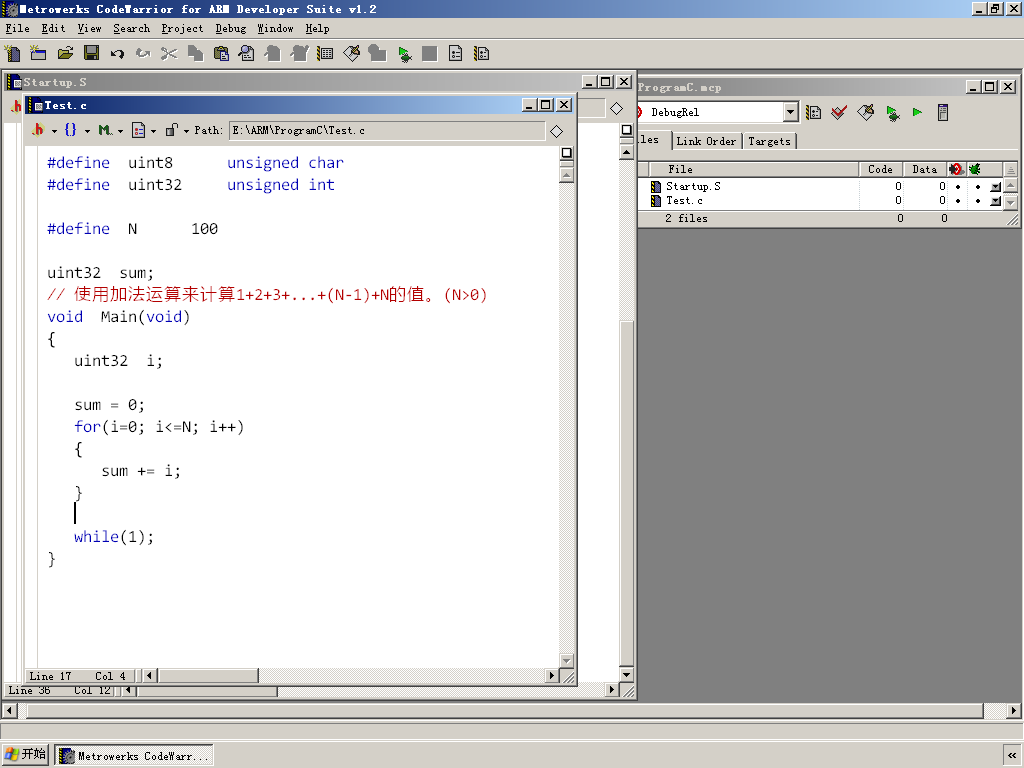Image resolution: width=1024 pixels, height=768 pixels.
Task: Click the Test.c horizontal scroll right arrow
Action: (552, 675)
